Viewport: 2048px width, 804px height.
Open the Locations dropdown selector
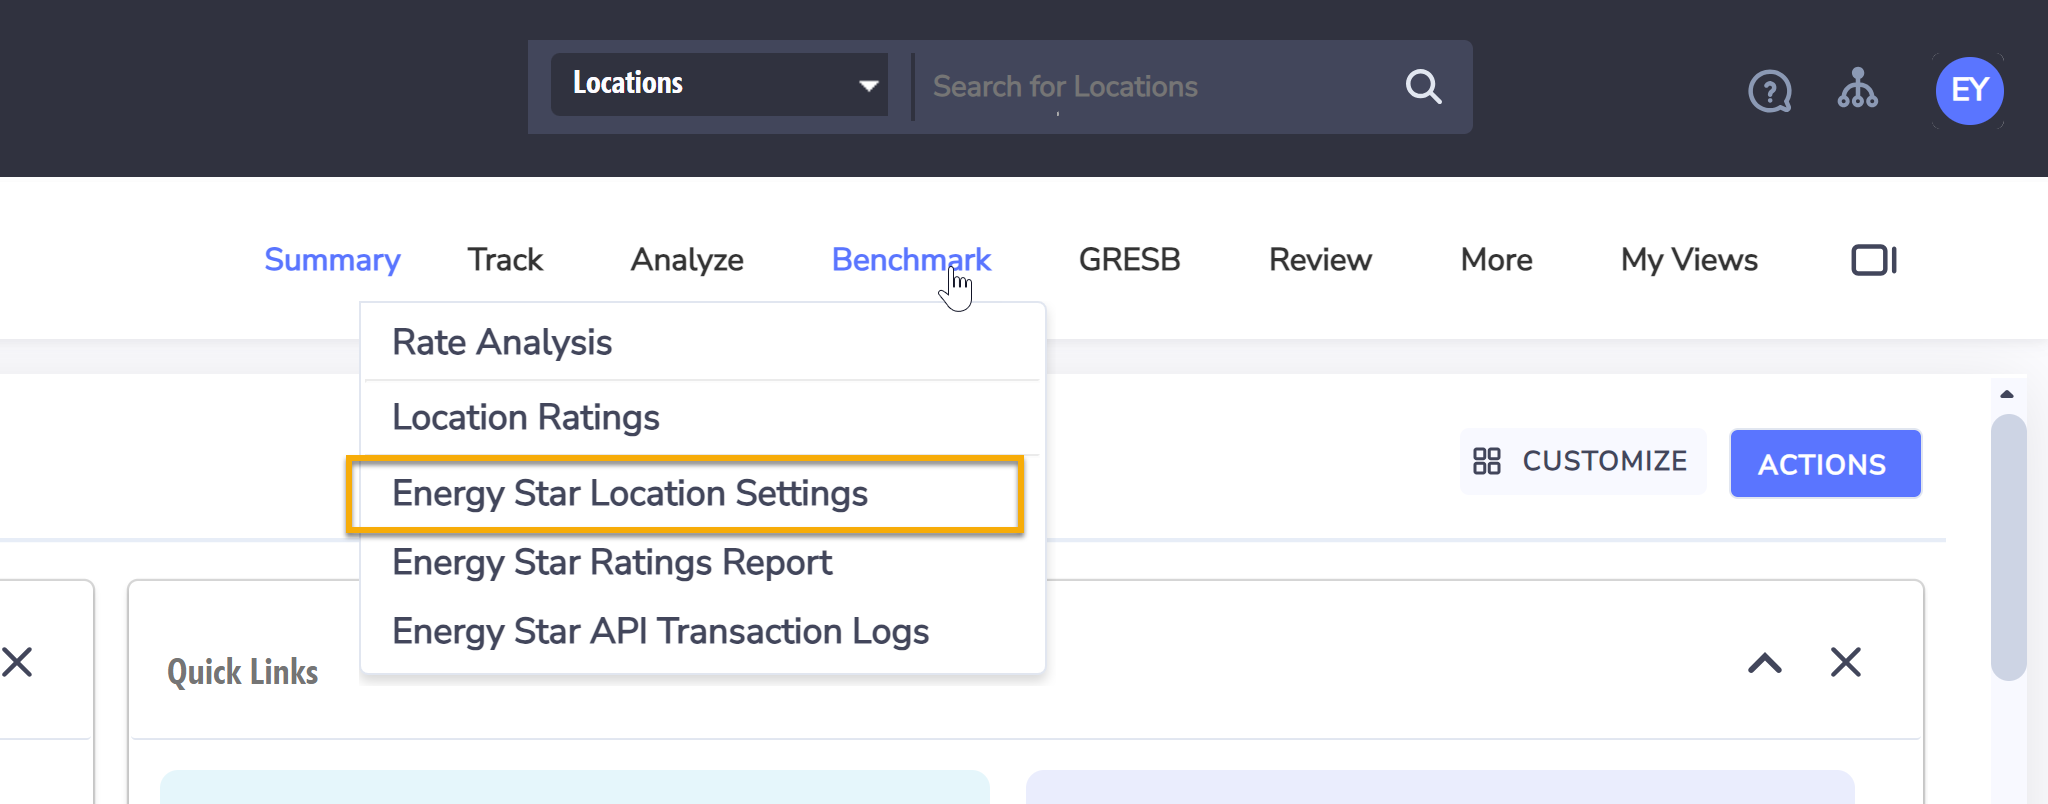click(719, 84)
